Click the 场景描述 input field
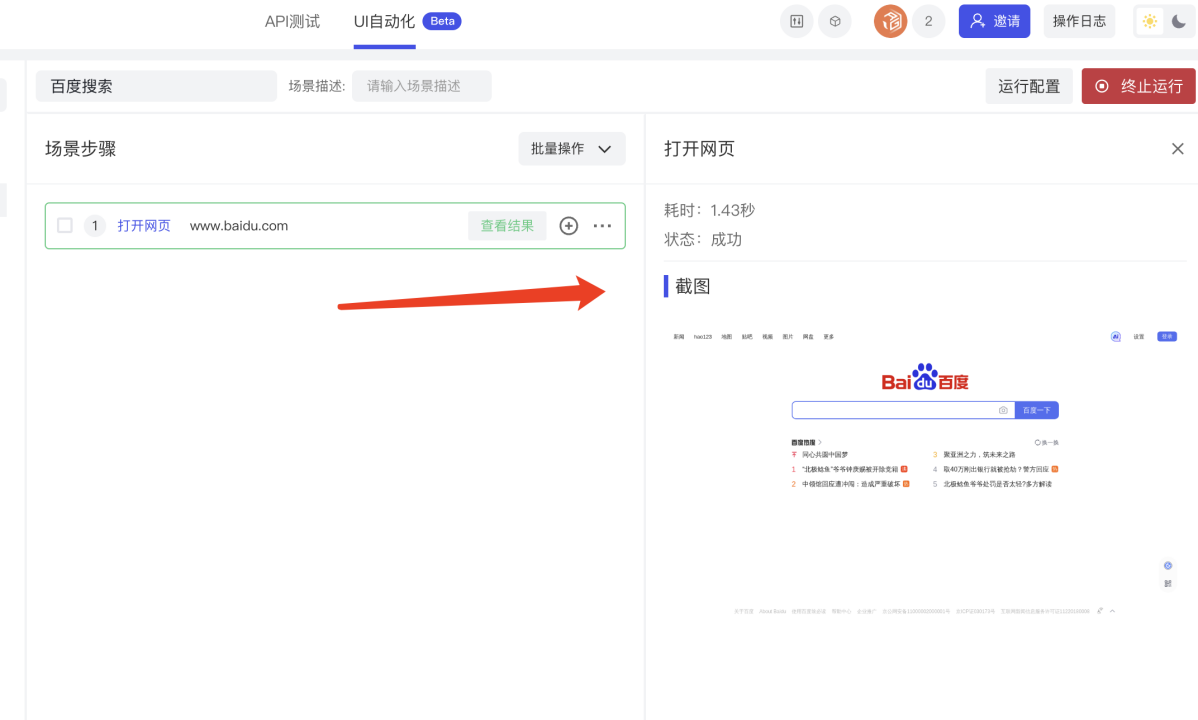This screenshot has width=1198, height=720. point(421,86)
